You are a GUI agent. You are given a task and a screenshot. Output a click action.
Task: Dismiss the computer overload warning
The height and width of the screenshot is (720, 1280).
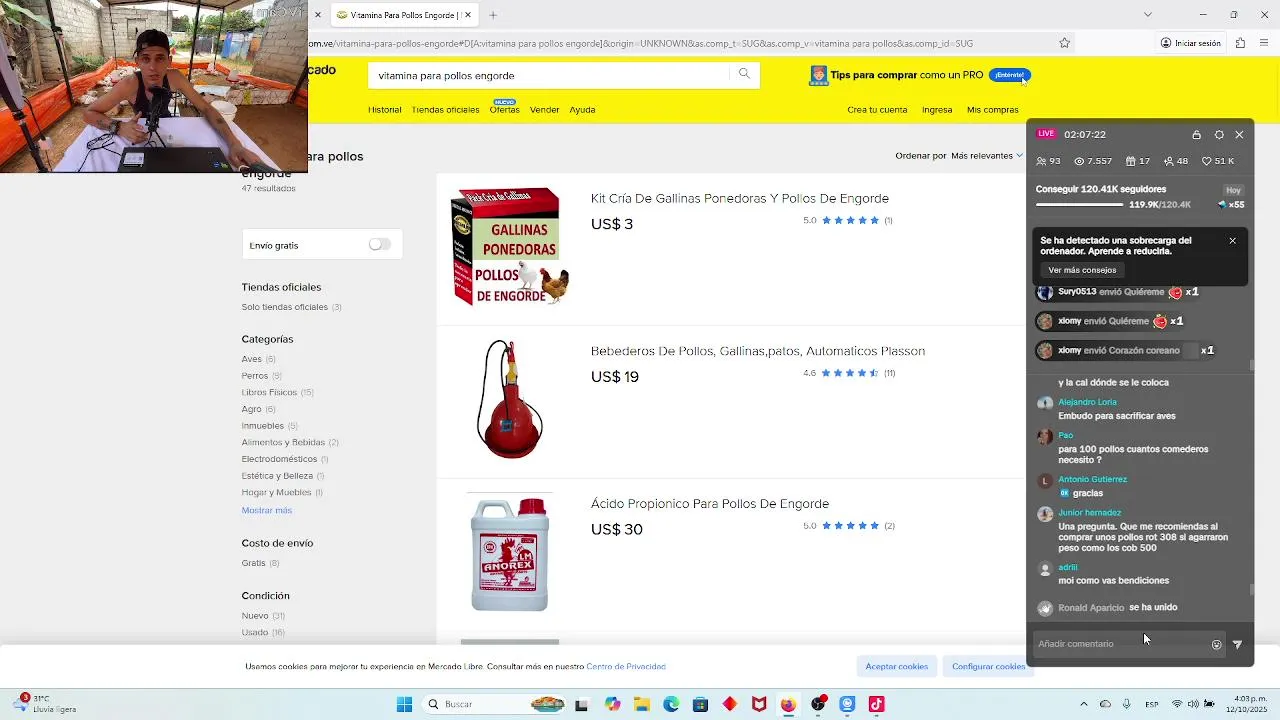coord(1232,241)
